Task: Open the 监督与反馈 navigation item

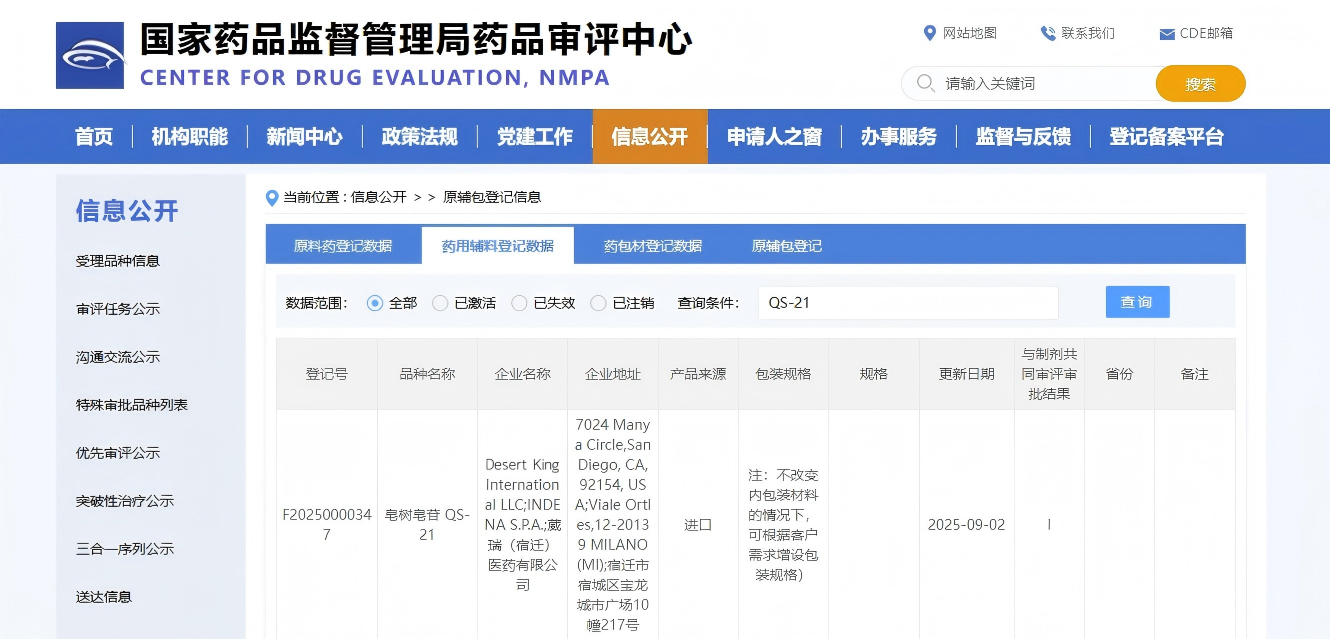Action: tap(1023, 137)
